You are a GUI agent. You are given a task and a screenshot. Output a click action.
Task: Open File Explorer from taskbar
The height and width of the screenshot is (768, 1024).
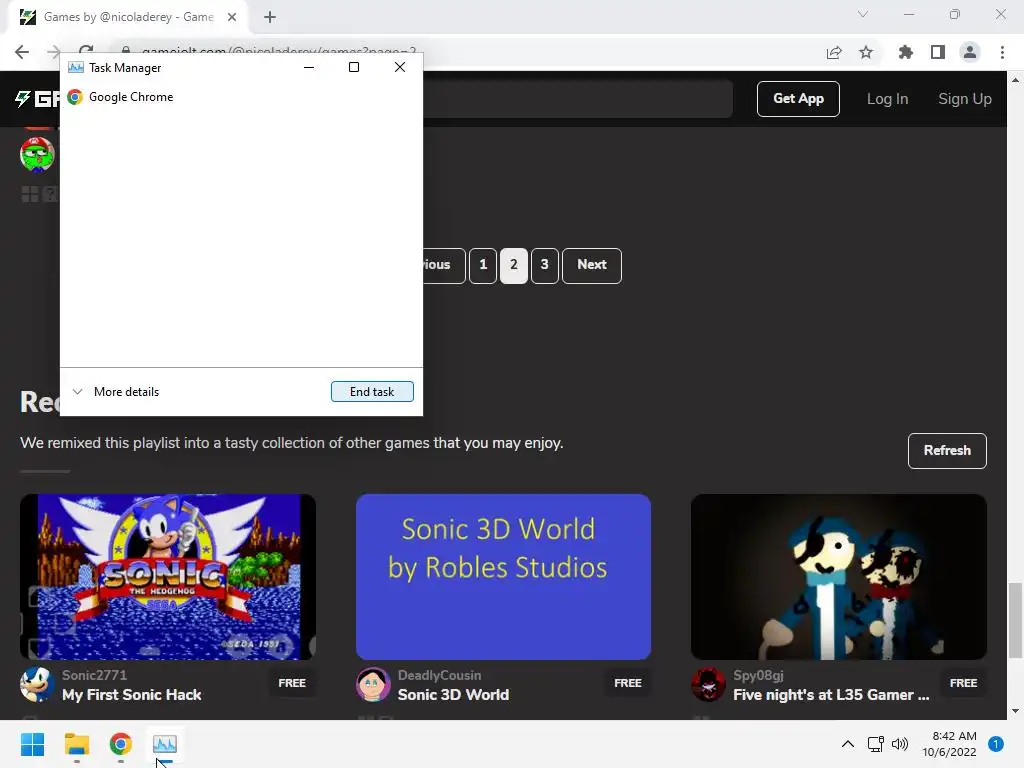pos(76,744)
